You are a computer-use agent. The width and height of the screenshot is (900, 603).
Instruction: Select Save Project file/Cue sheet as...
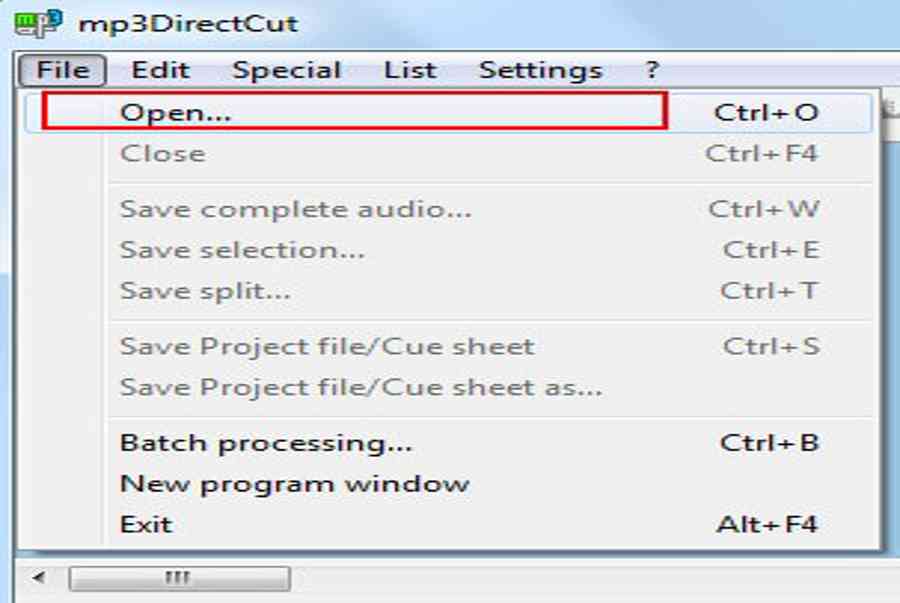449,387
